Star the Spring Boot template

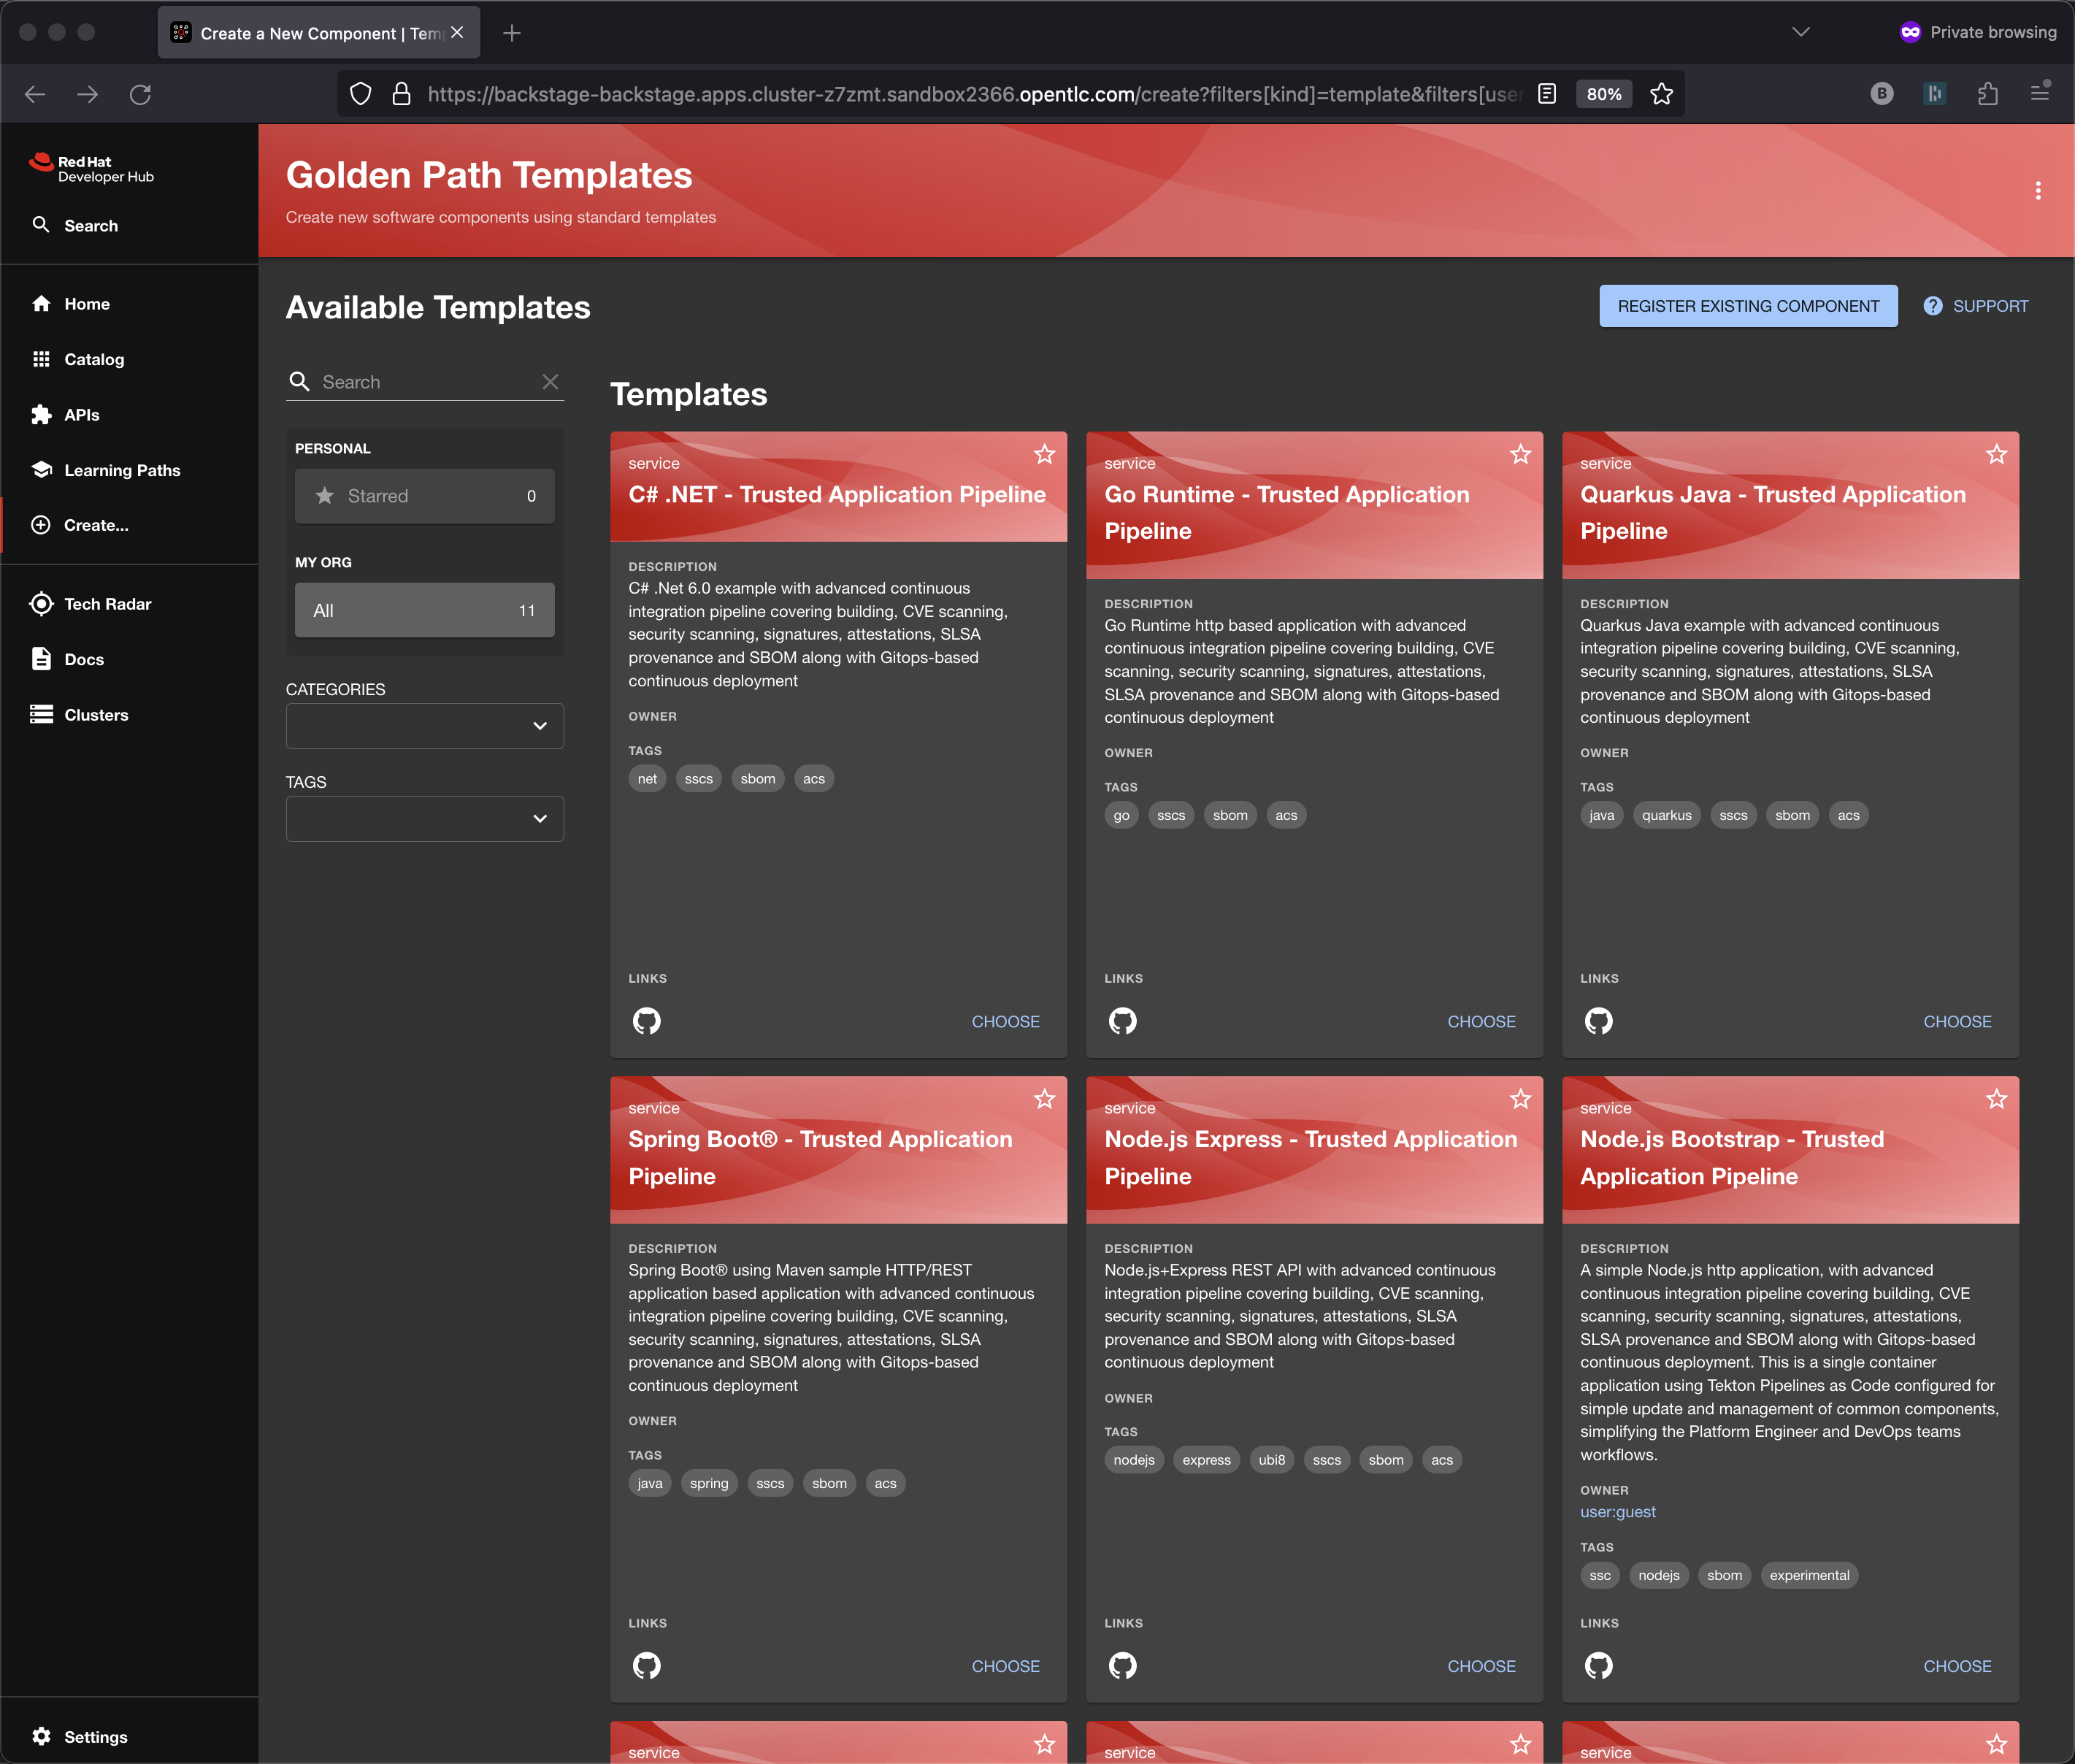(x=1044, y=1100)
